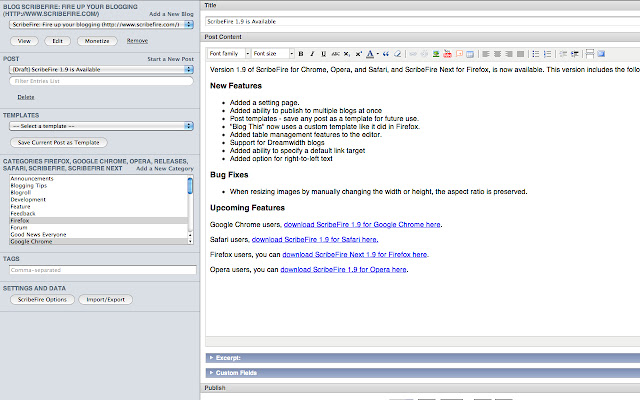This screenshot has height=400, width=640.
Task: Justify text fully
Action: 520,54
